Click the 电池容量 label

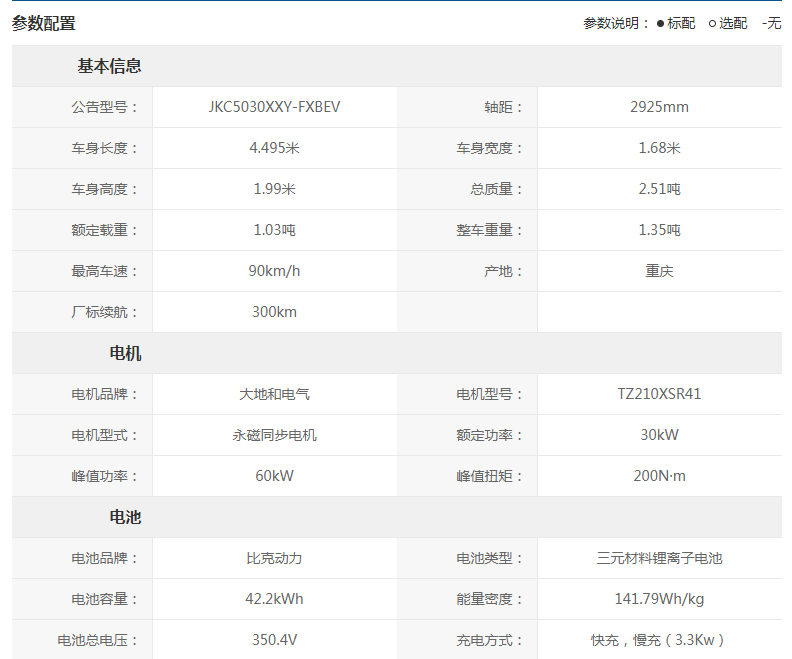point(105,599)
